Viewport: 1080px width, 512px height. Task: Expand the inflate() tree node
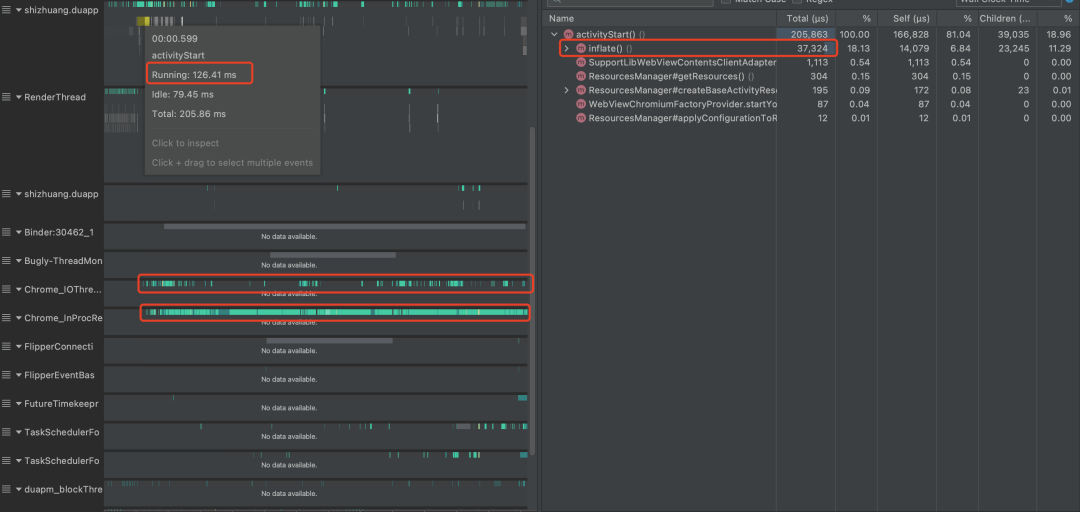click(x=567, y=48)
